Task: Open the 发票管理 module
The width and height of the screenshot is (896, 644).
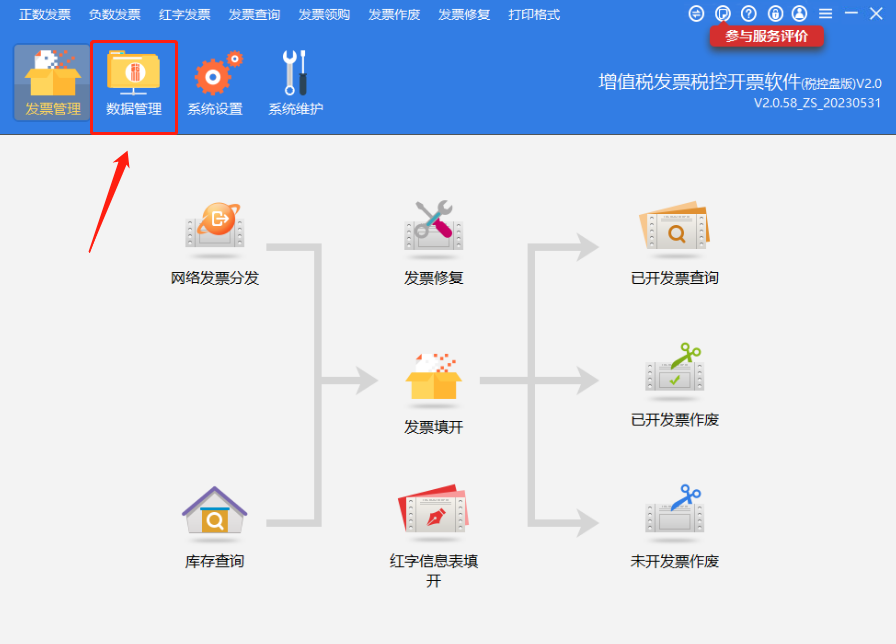Action: click(52, 83)
